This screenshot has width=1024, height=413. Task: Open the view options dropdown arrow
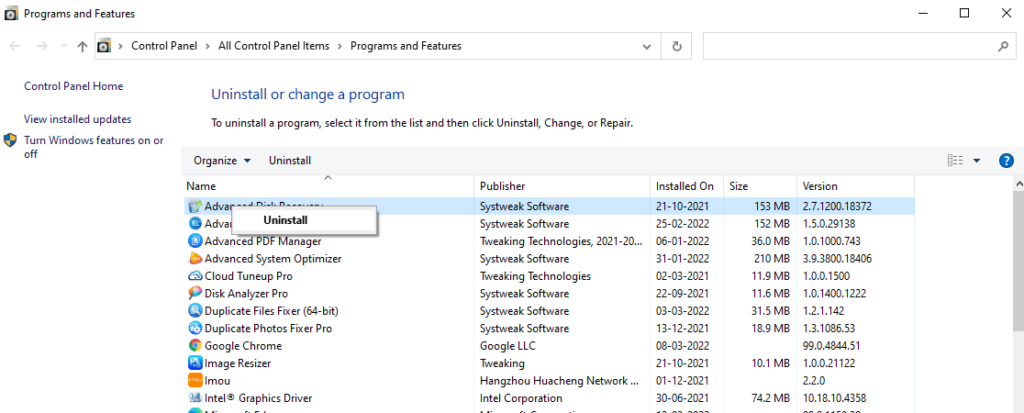point(977,161)
